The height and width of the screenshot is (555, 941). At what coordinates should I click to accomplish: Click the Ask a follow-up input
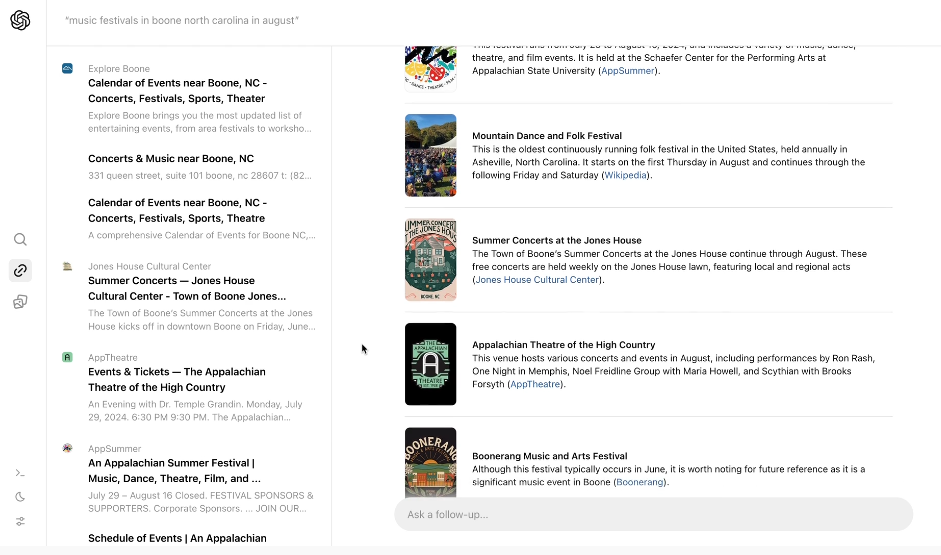tap(653, 514)
